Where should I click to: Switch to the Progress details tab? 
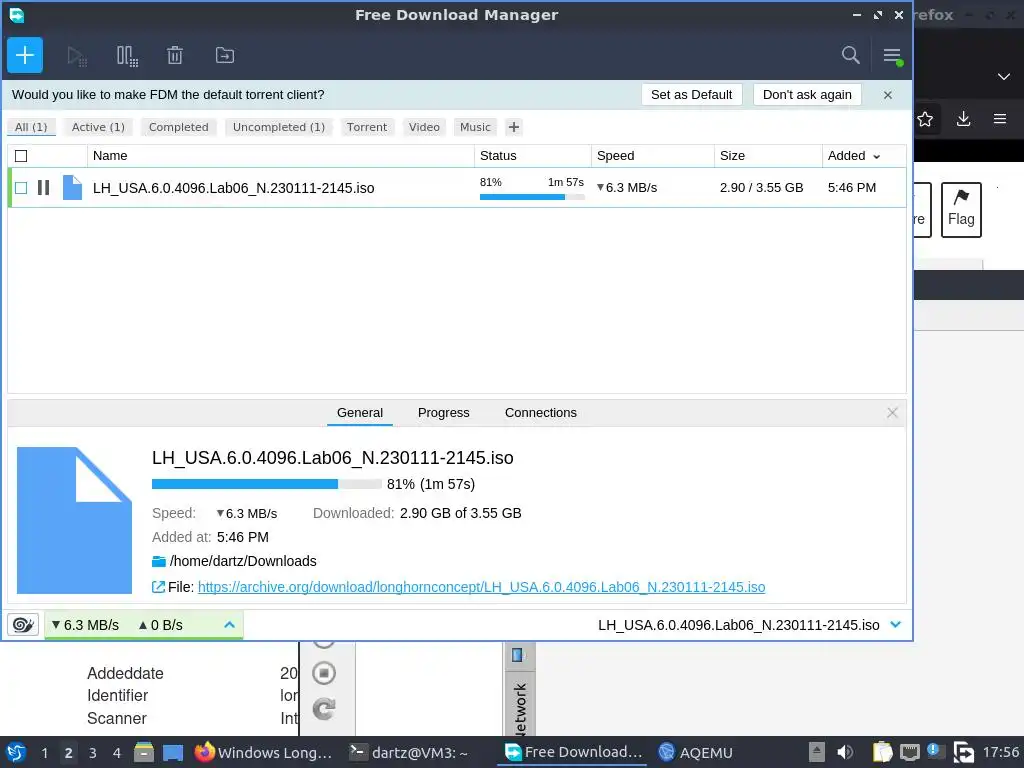[x=443, y=413]
